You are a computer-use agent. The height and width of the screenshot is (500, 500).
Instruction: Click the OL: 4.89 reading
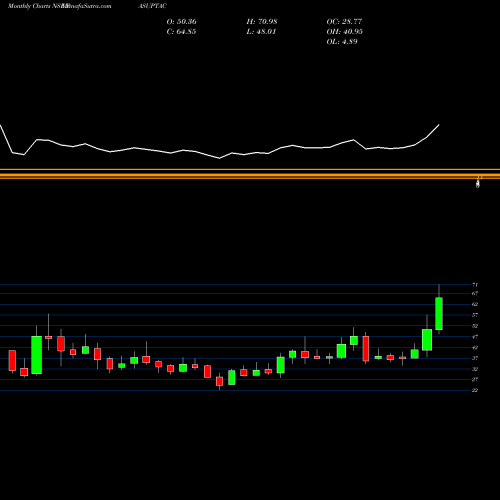point(342,42)
